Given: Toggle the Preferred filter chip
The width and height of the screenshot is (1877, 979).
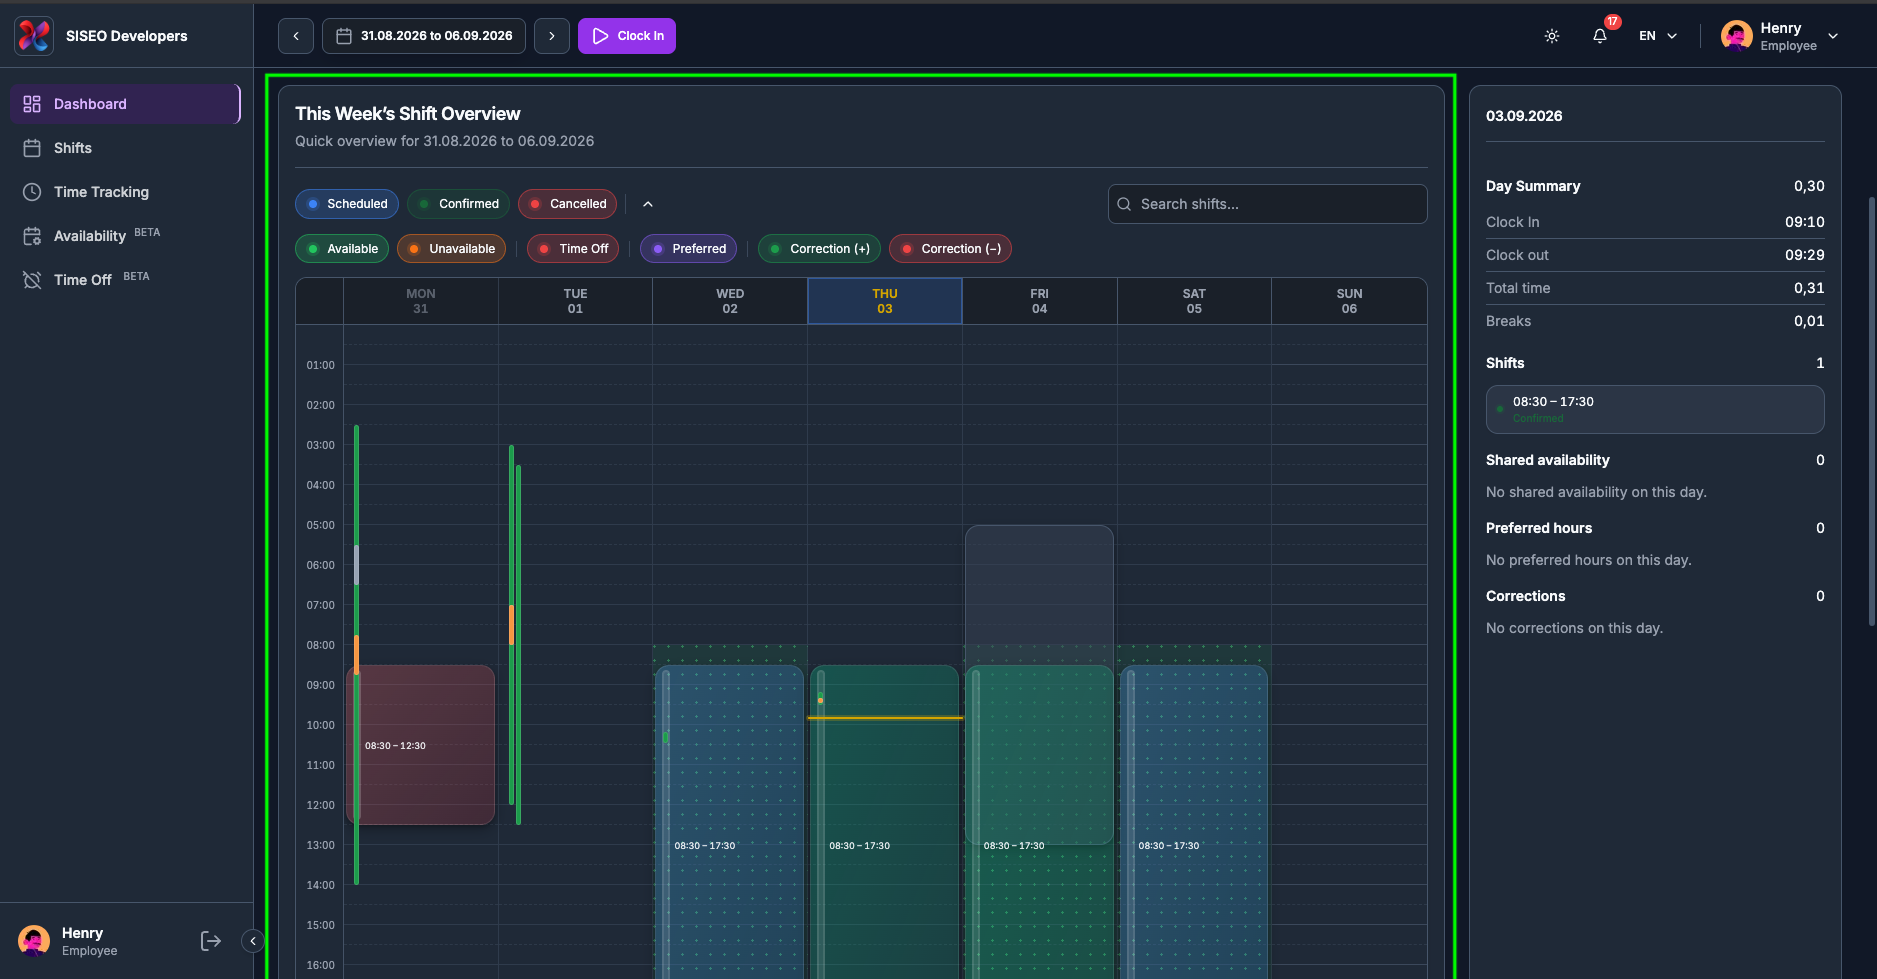Looking at the screenshot, I should [688, 249].
